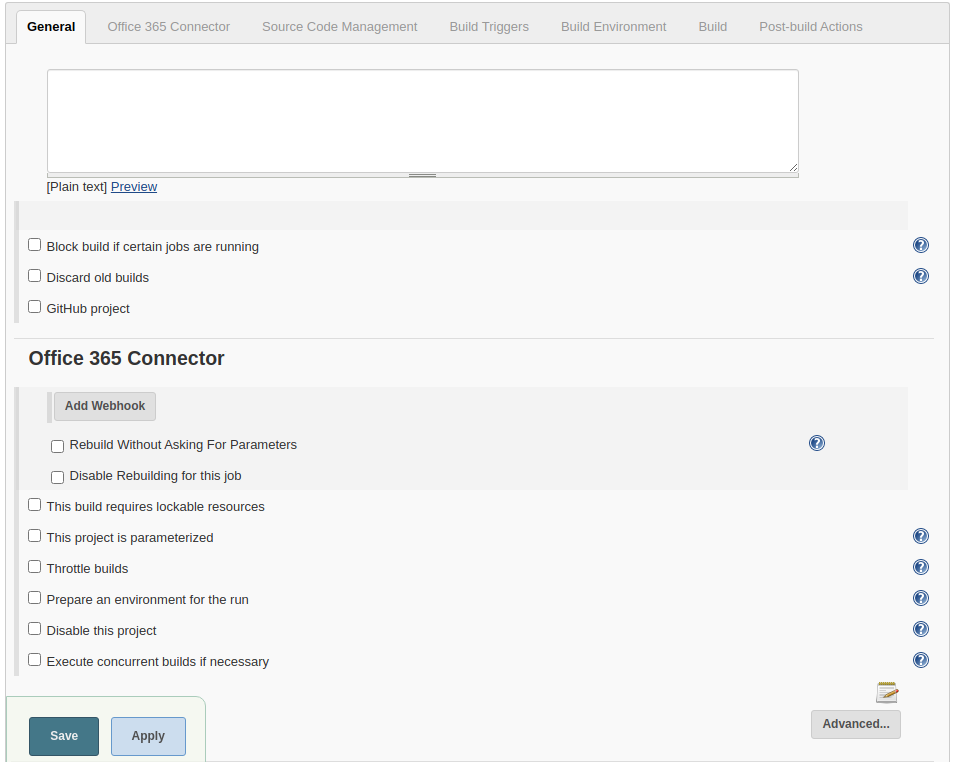Open help for This project is parameterized
The height and width of the screenshot is (762, 958).
921,536
